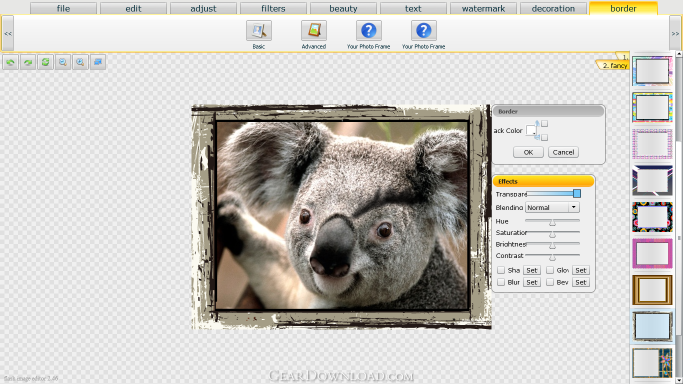Viewport: 683px width, 384px height.
Task: Open the Advanced border tool
Action: click(x=314, y=34)
